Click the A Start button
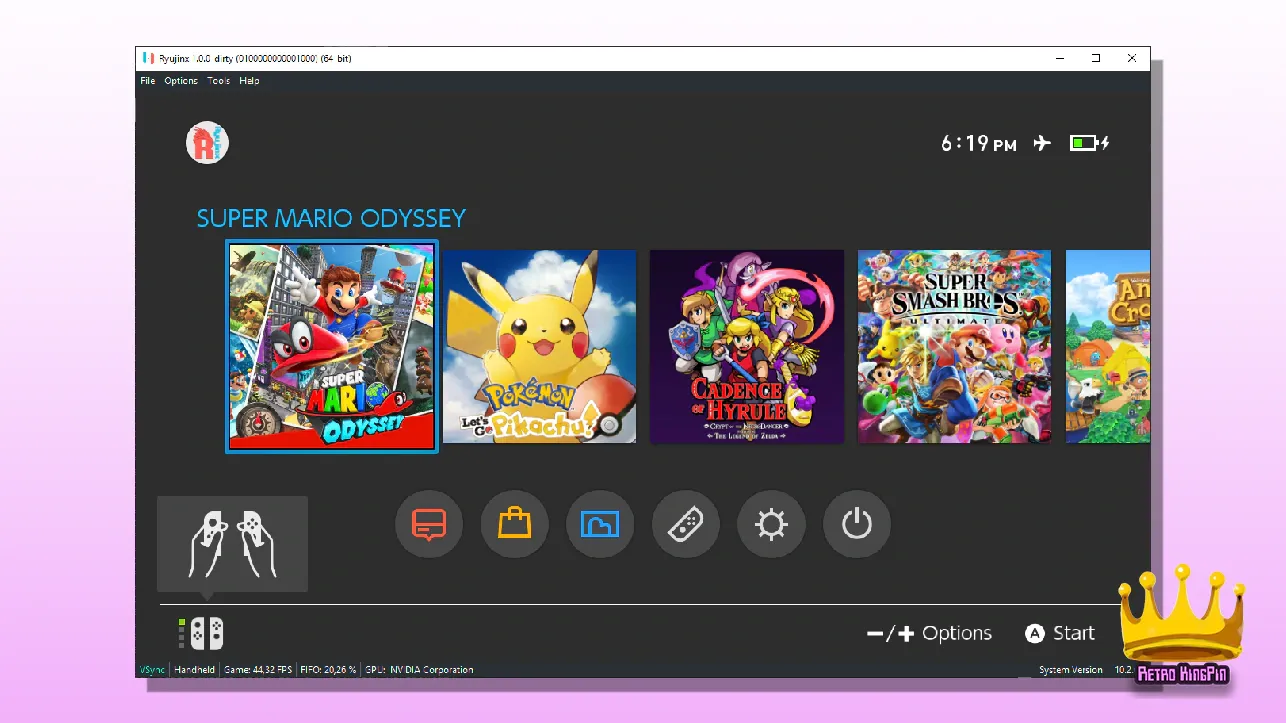The width and height of the screenshot is (1286, 723). point(1060,633)
